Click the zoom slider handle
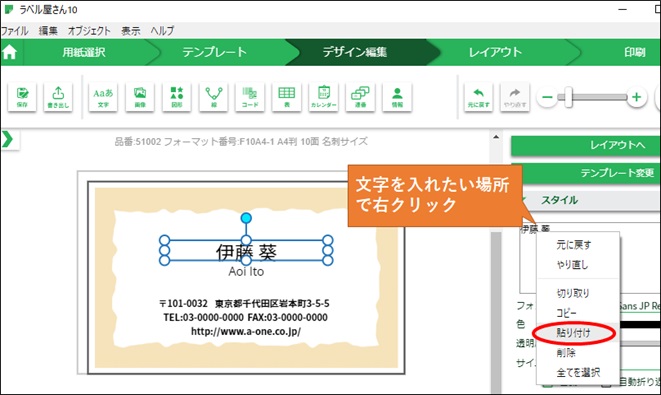Screen dimensions: 661x395 569,97
